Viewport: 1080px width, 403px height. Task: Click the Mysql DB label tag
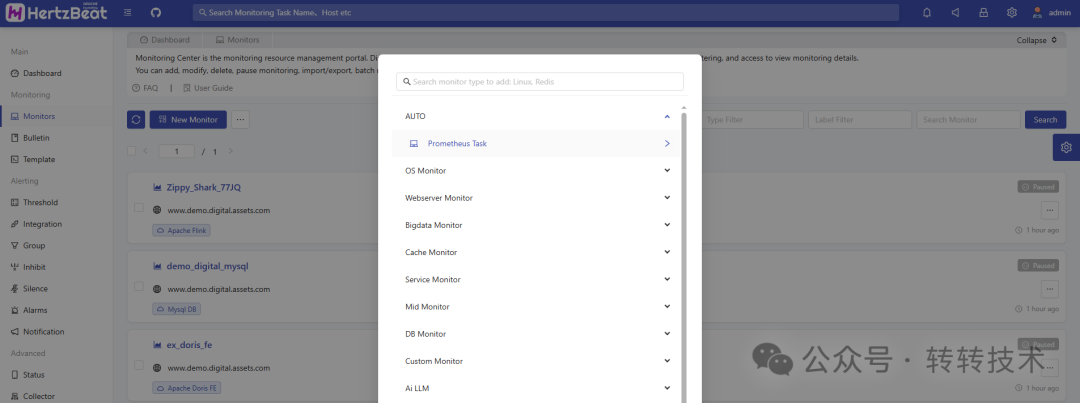click(177, 309)
